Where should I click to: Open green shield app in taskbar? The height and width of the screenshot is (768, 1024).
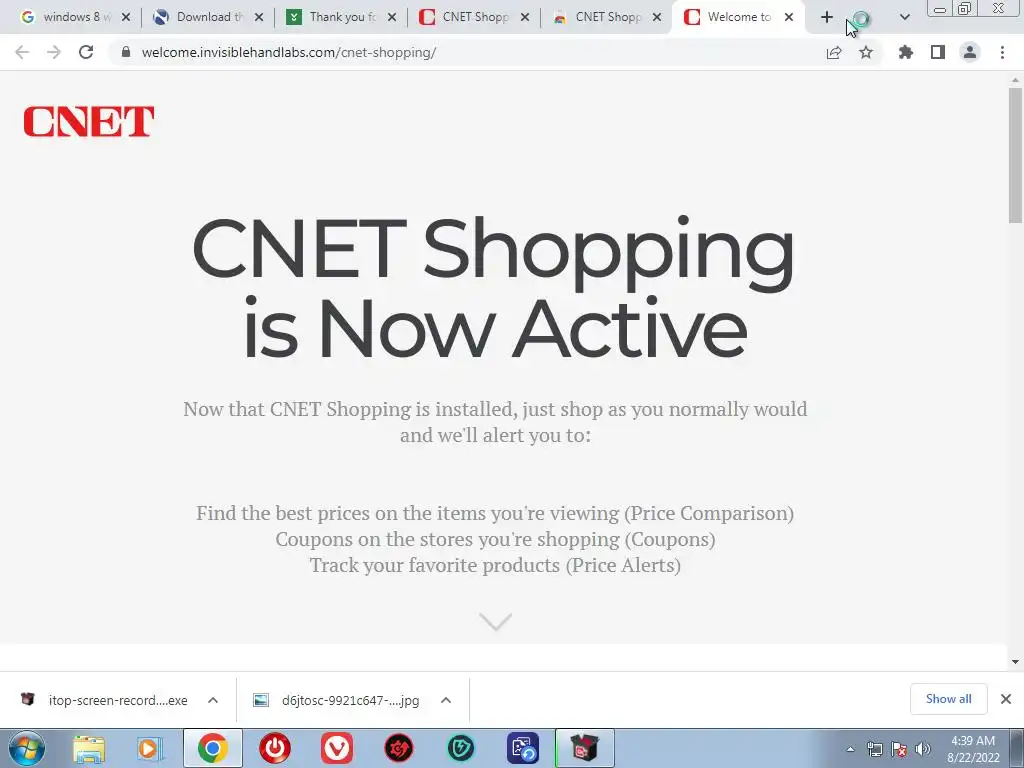coord(460,748)
